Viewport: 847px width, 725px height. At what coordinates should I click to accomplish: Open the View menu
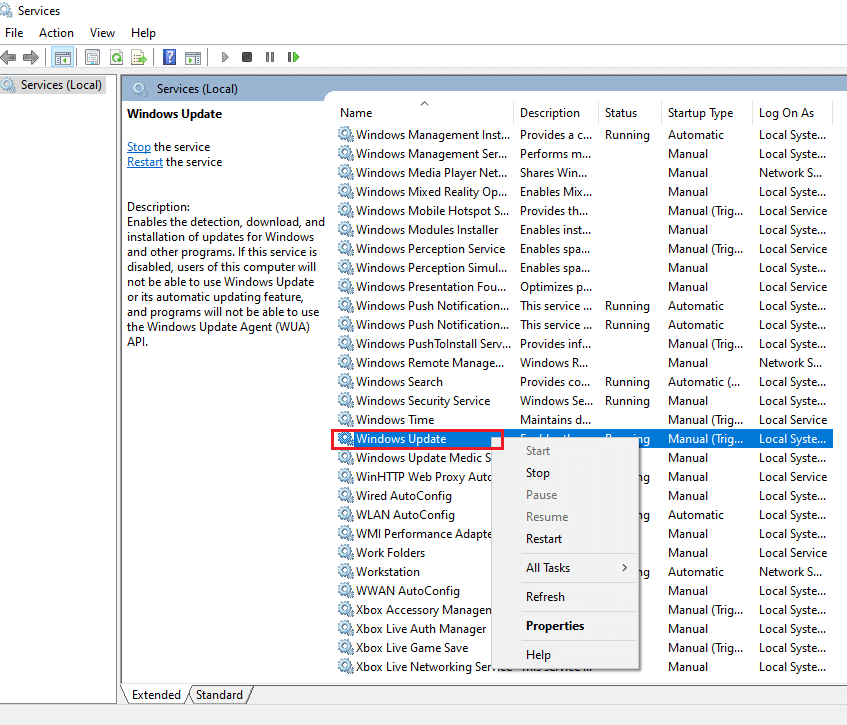point(102,33)
